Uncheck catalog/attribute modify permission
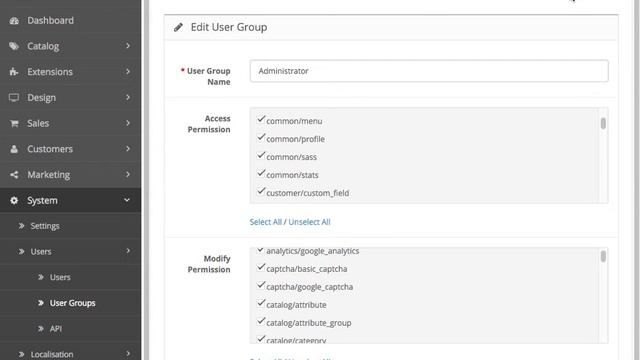640x360 pixels. tap(261, 303)
